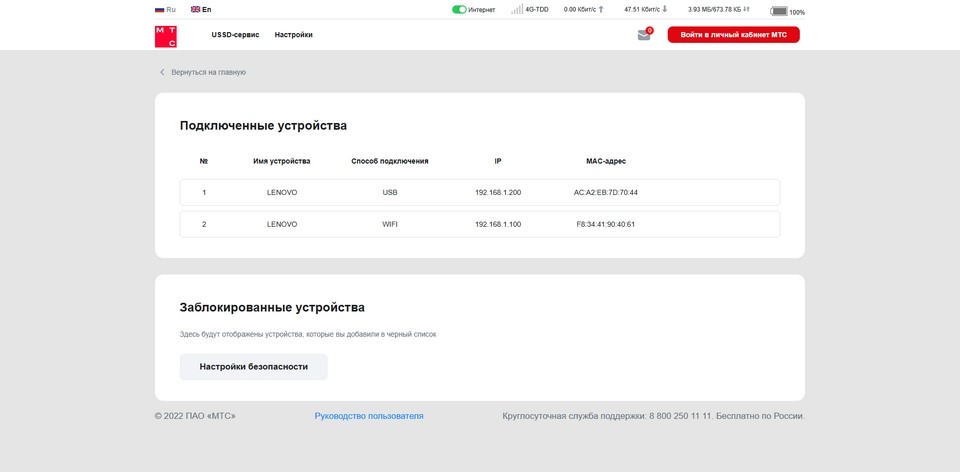Click the MAC address F8:34:41:90:40:61
The height and width of the screenshot is (472, 960).
[605, 224]
